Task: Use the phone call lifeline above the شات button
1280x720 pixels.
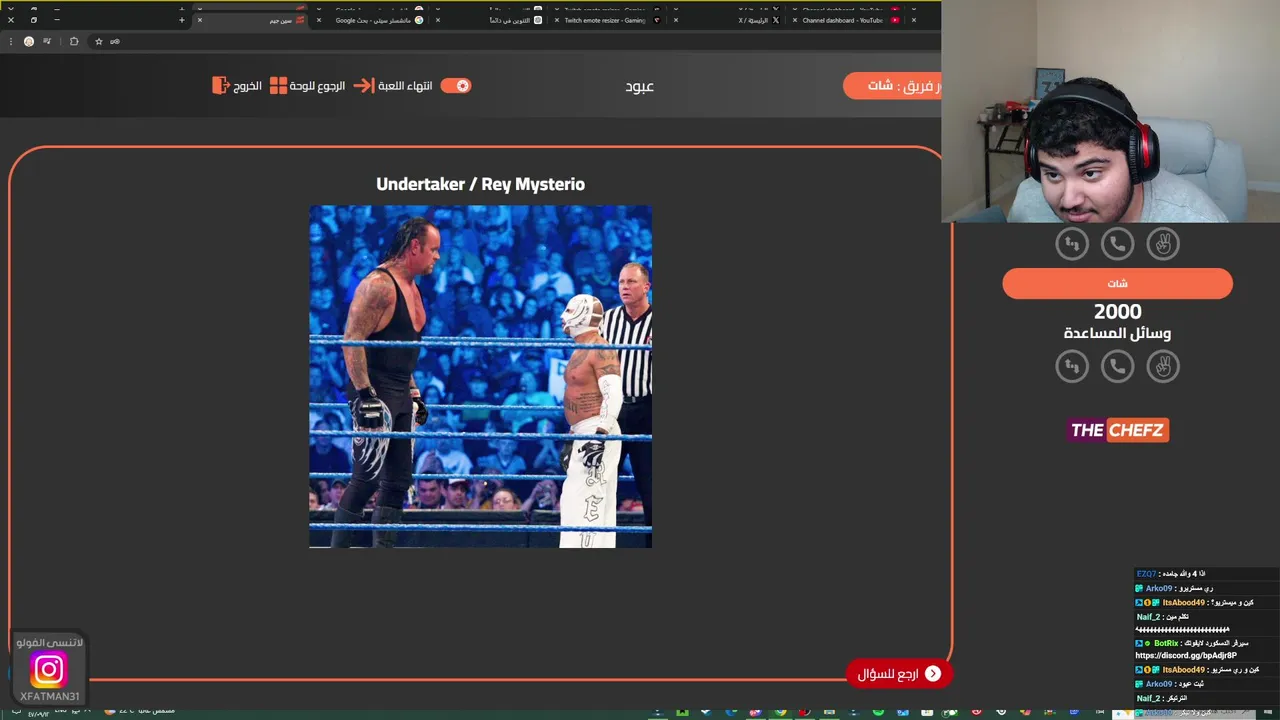Action: pos(1117,243)
